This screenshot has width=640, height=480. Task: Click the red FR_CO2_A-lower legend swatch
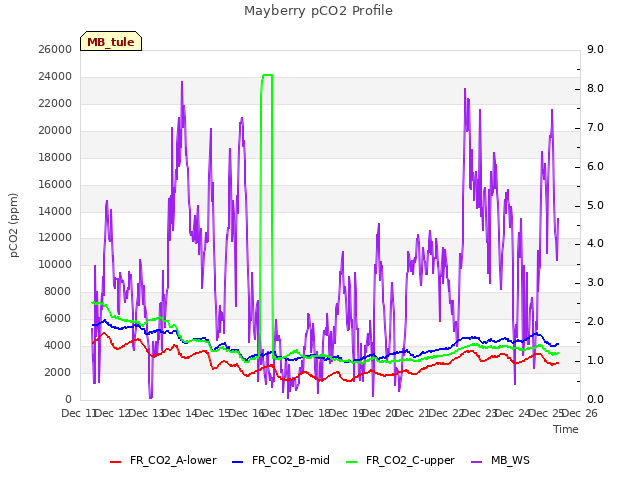[116, 462]
